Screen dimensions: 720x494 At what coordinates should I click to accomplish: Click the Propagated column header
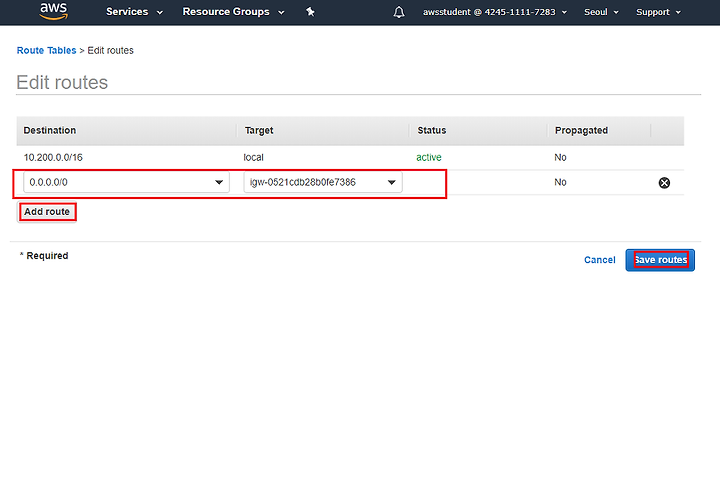tap(581, 130)
